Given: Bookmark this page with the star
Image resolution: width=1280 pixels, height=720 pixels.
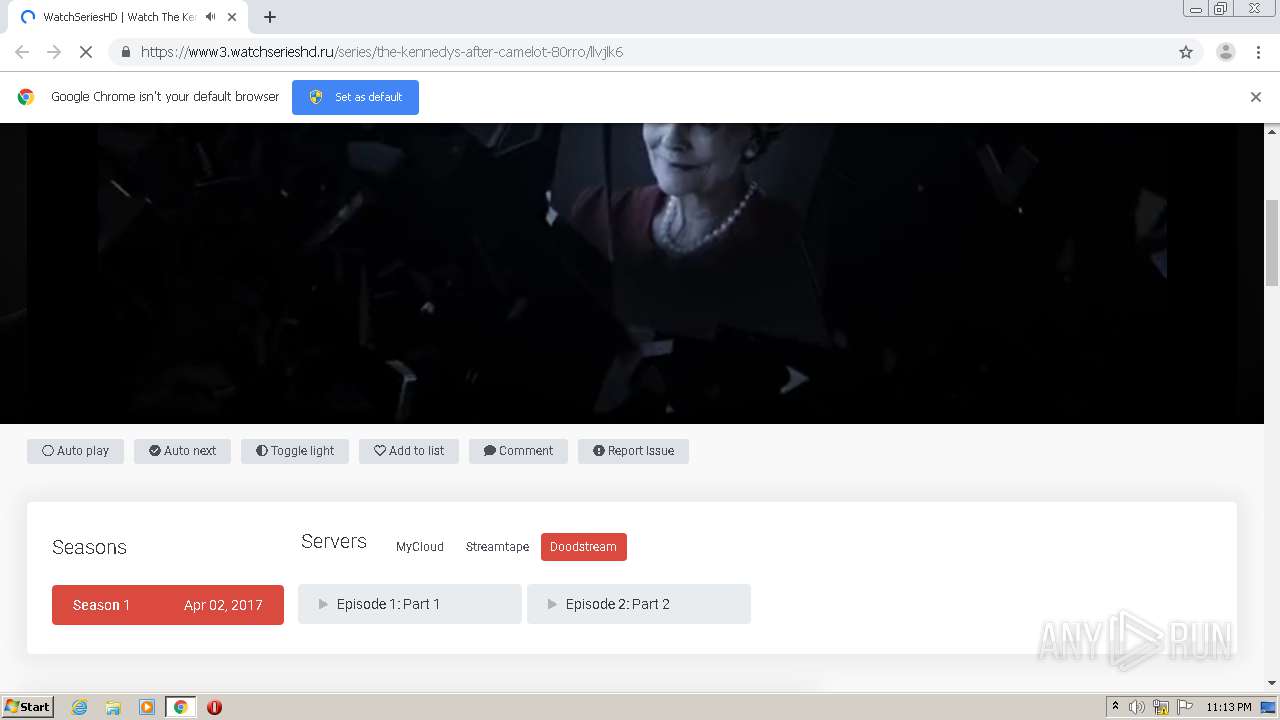Looking at the screenshot, I should pos(1186,52).
